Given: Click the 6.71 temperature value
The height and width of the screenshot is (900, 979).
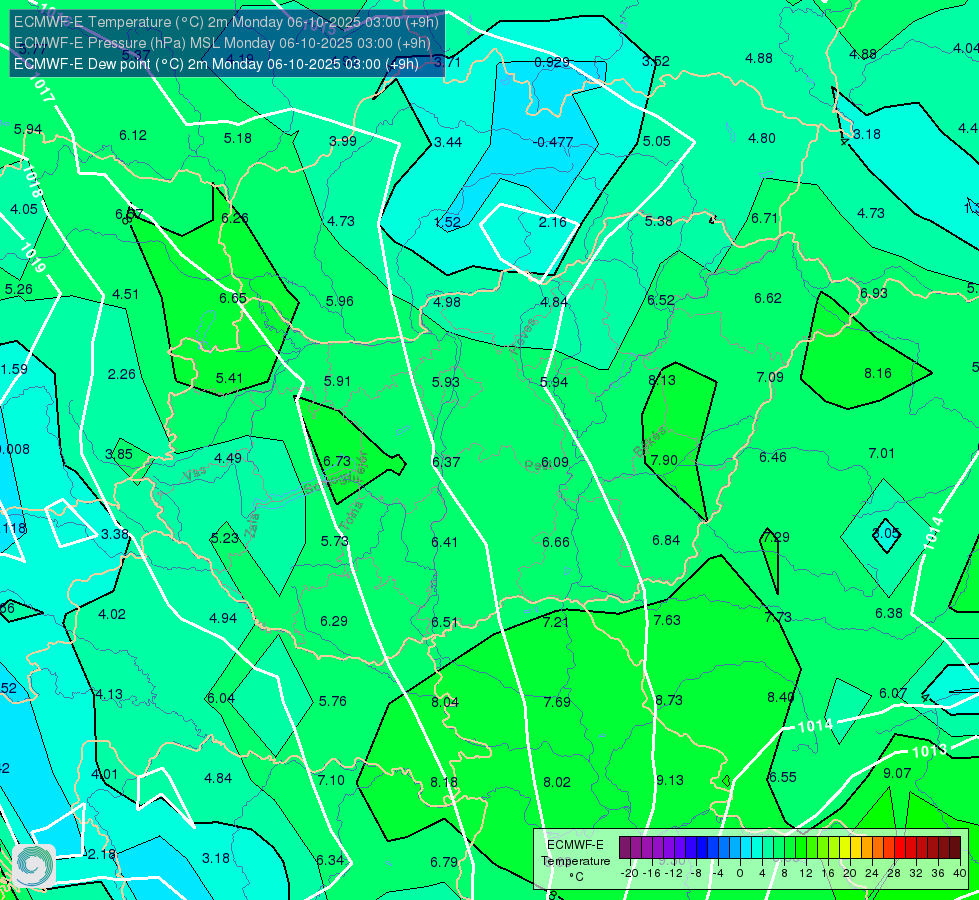Looking at the screenshot, I should pos(764,218).
